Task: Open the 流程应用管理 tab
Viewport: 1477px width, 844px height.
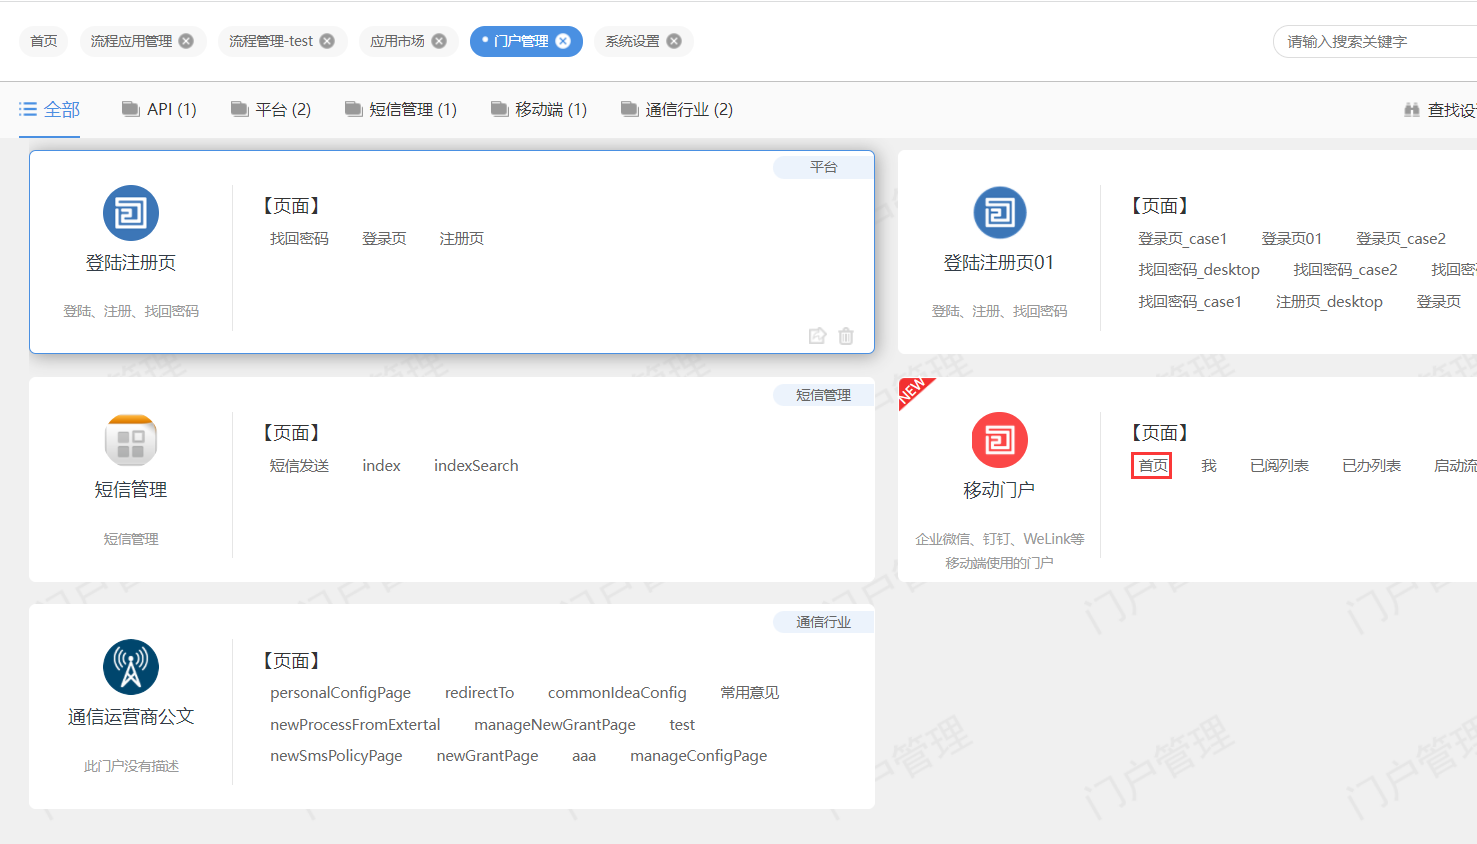Action: (131, 41)
